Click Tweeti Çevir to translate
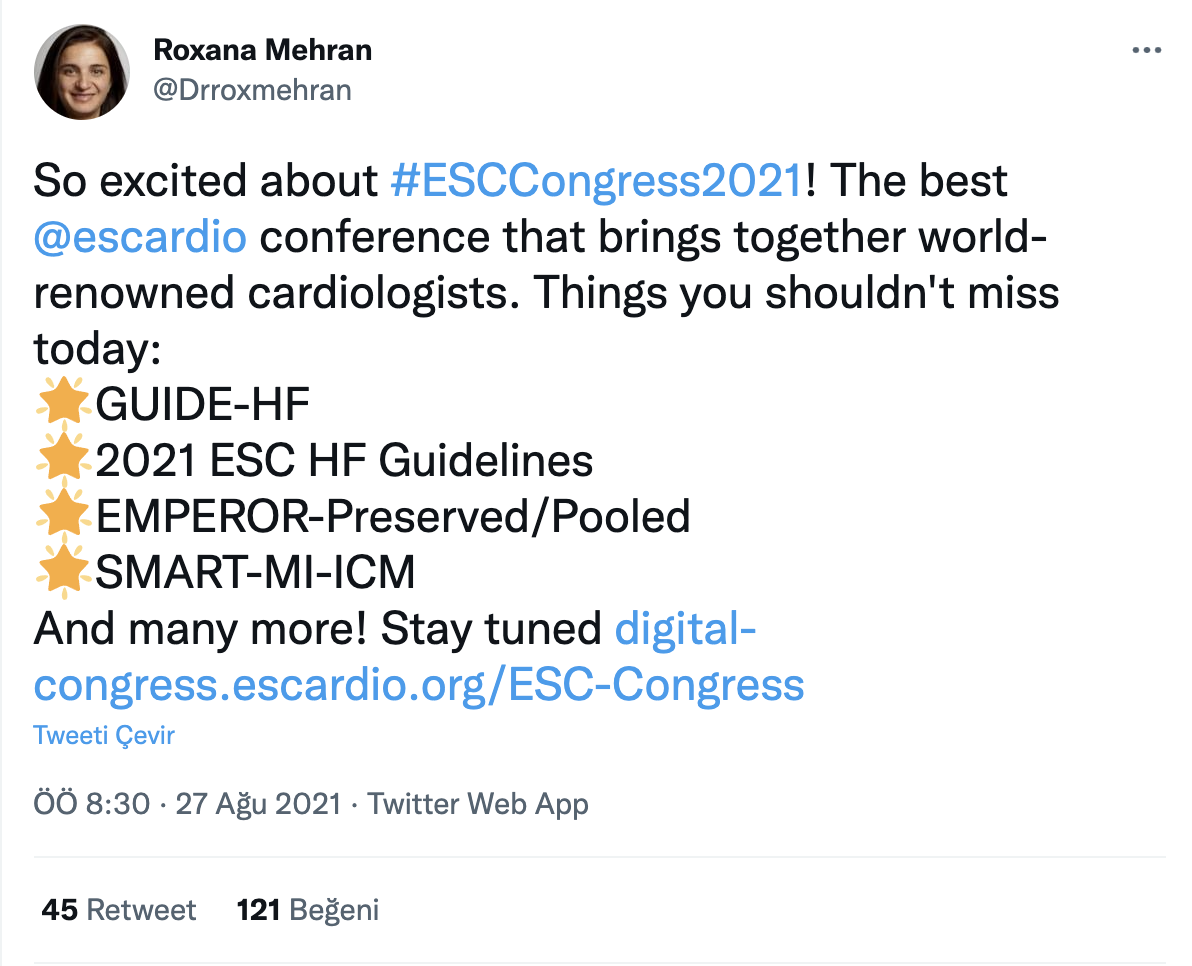Screen dimensions: 1192x966 click(x=104, y=736)
